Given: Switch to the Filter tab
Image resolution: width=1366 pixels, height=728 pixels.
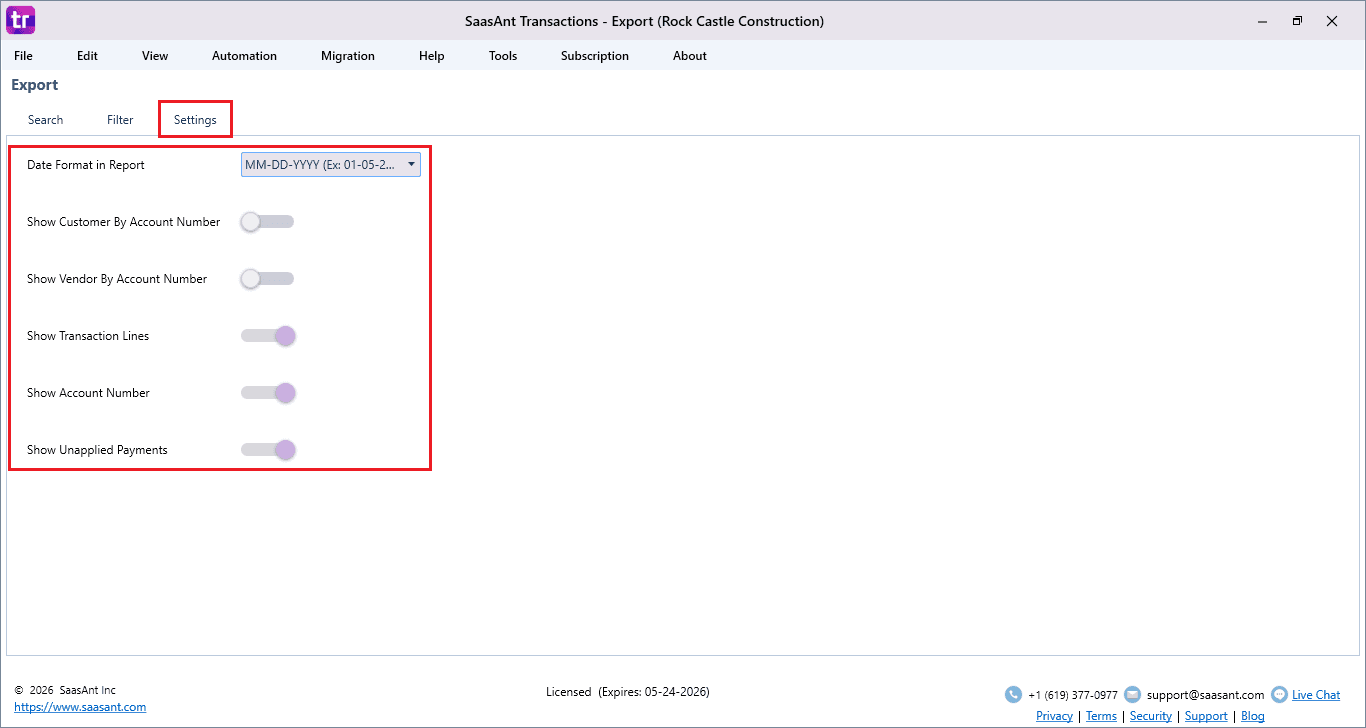Looking at the screenshot, I should click(120, 120).
